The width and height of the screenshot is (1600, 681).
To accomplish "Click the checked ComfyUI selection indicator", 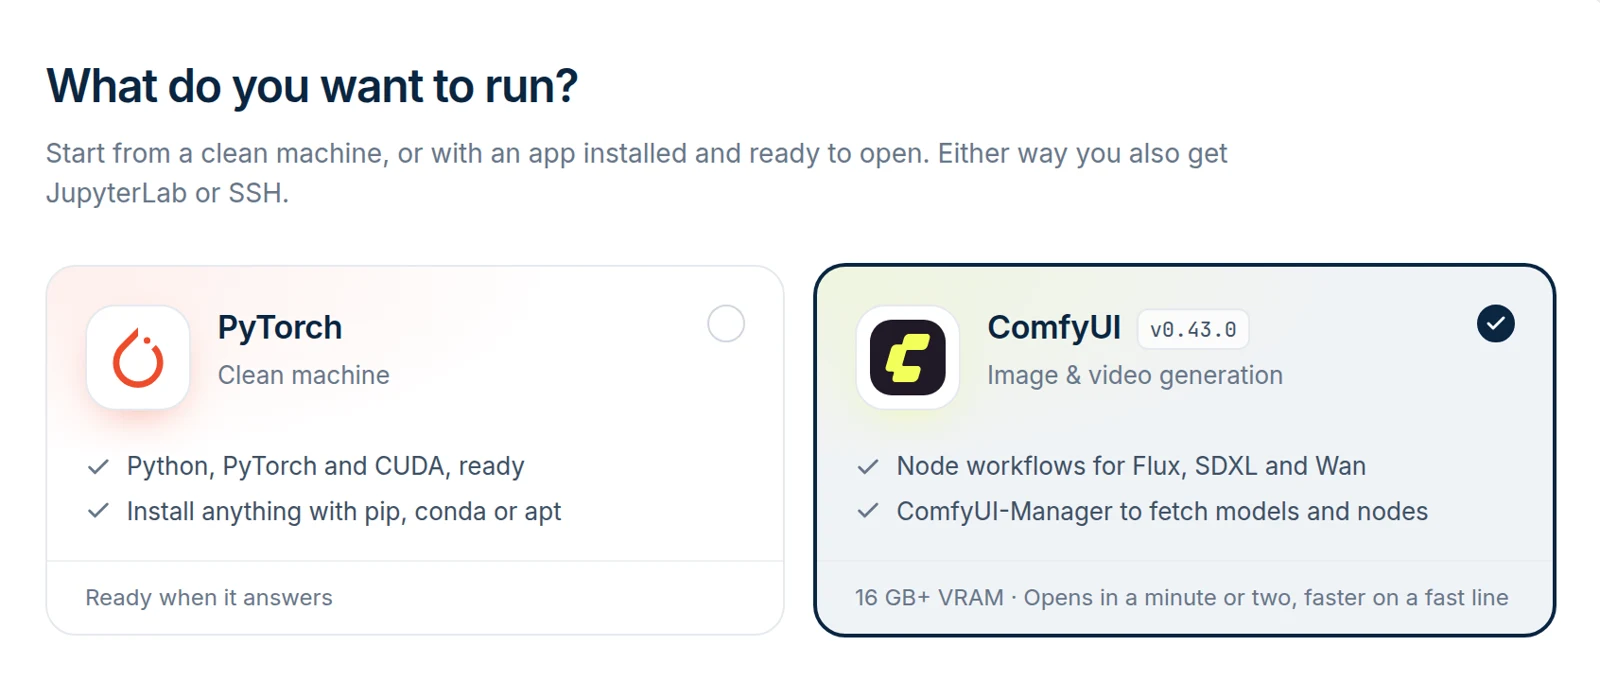I will 1496,324.
